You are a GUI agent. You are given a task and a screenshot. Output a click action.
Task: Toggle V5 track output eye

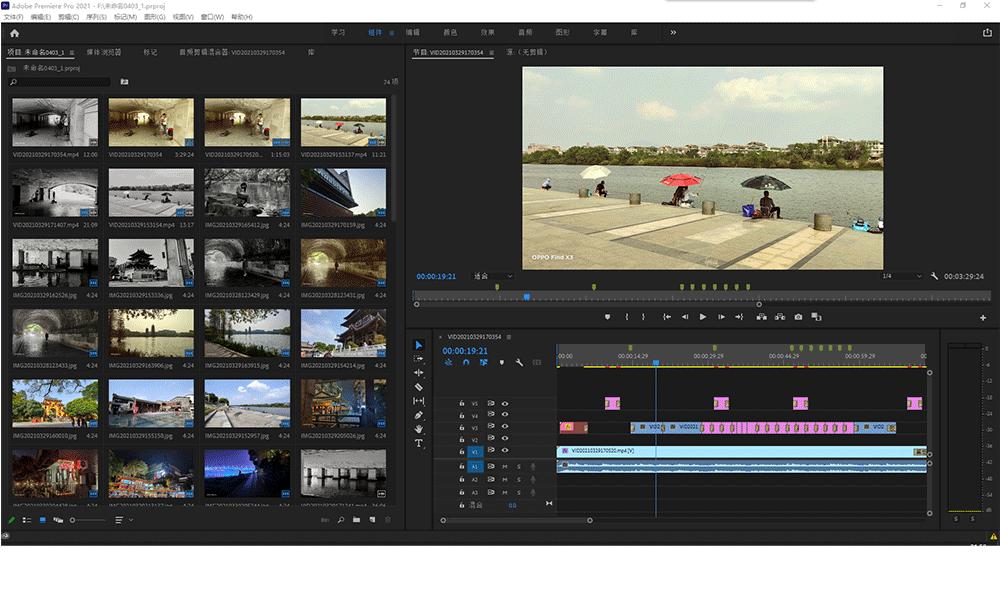click(x=505, y=404)
